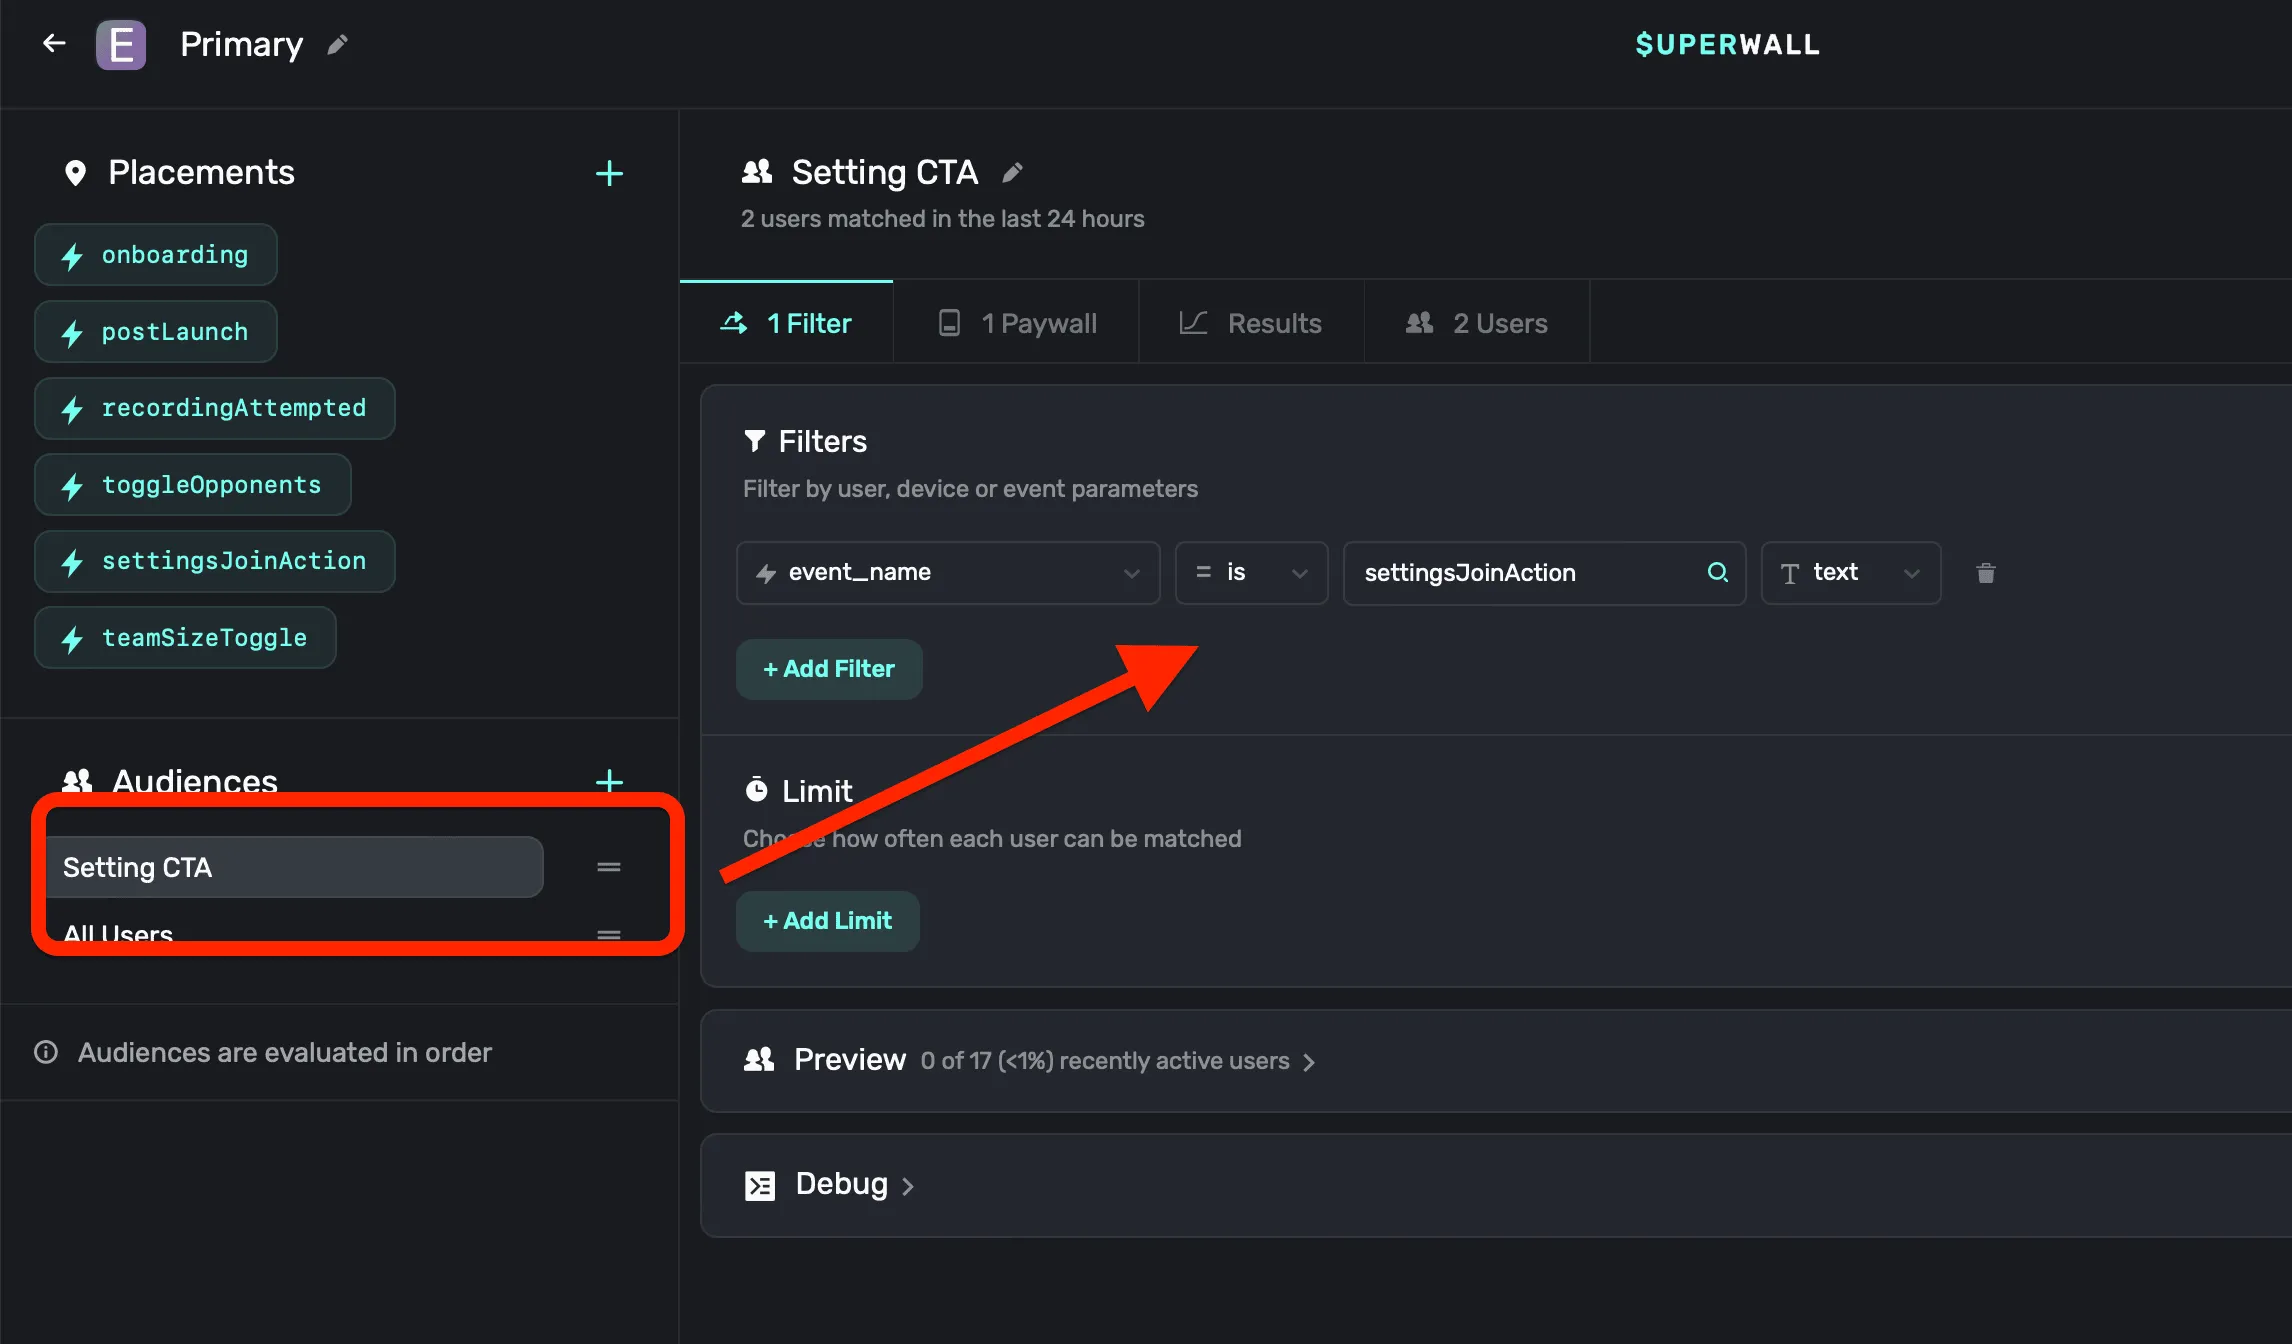Switch to the 1 Filter tab
This screenshot has width=2292, height=1344.
click(786, 323)
